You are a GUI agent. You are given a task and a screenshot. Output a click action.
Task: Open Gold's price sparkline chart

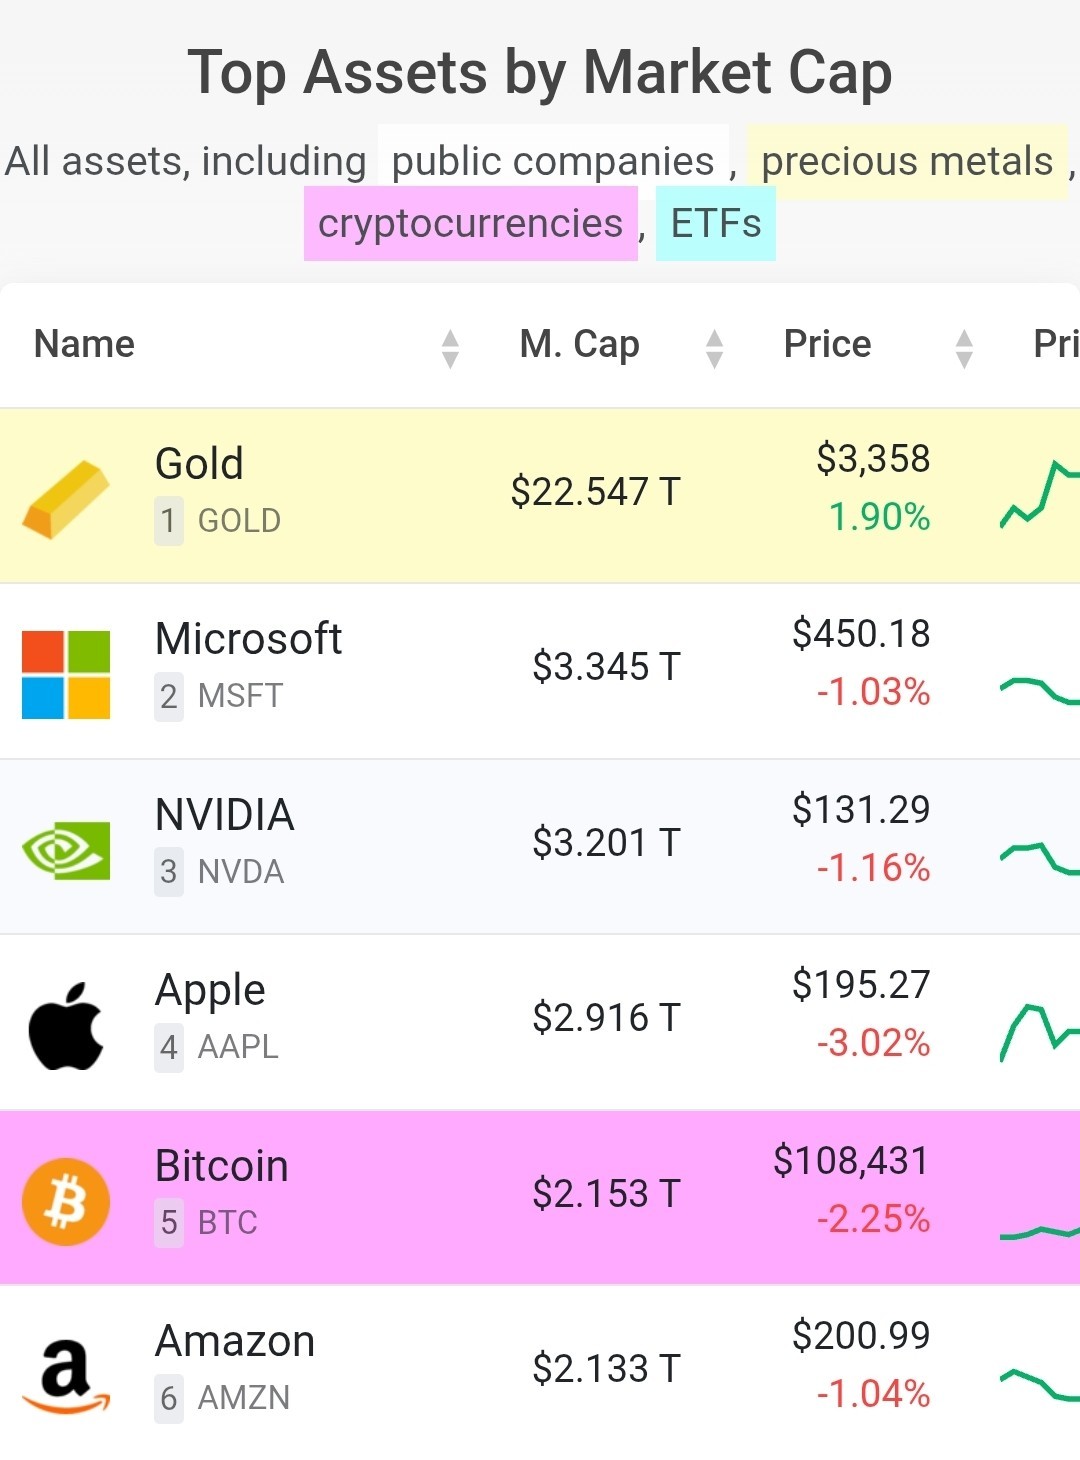pyautogui.click(x=1040, y=495)
